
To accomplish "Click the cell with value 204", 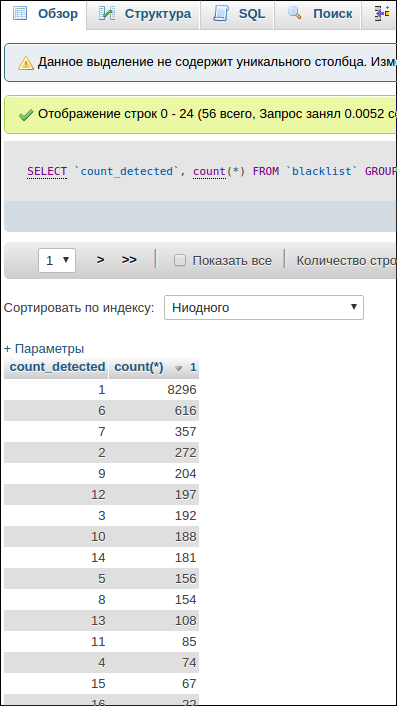I will tap(153, 474).
